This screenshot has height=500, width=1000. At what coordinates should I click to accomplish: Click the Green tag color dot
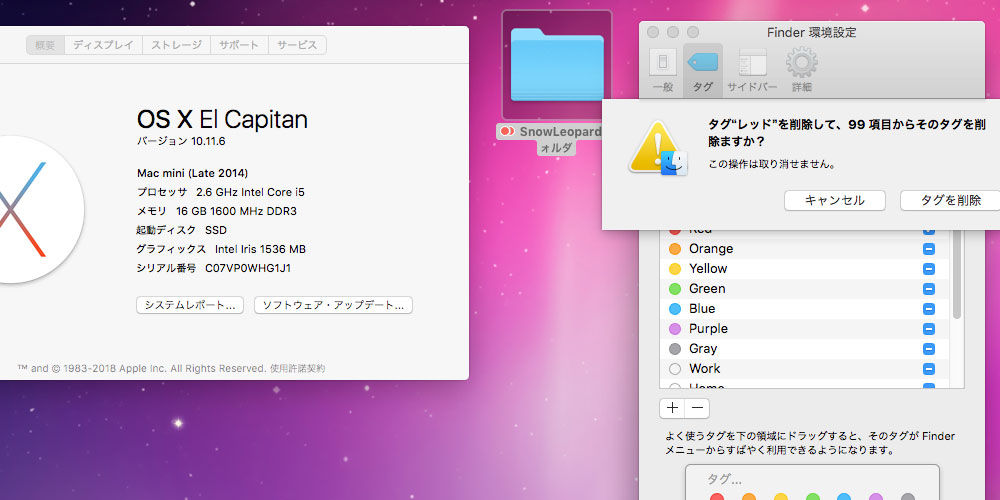(x=675, y=289)
